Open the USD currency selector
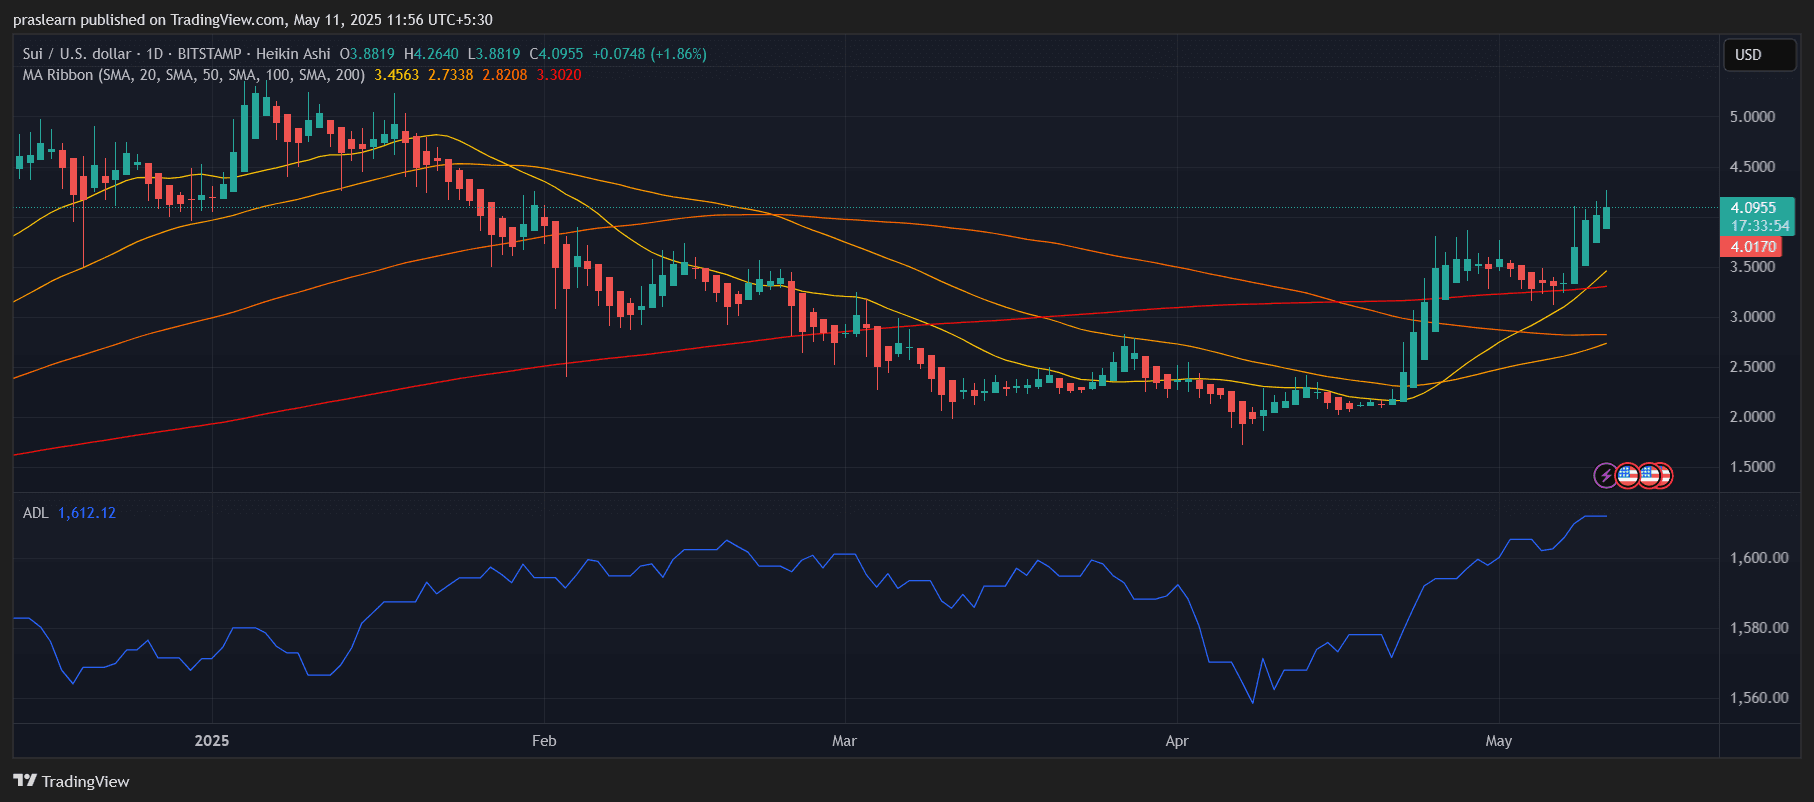This screenshot has width=1814, height=802. point(1758,55)
